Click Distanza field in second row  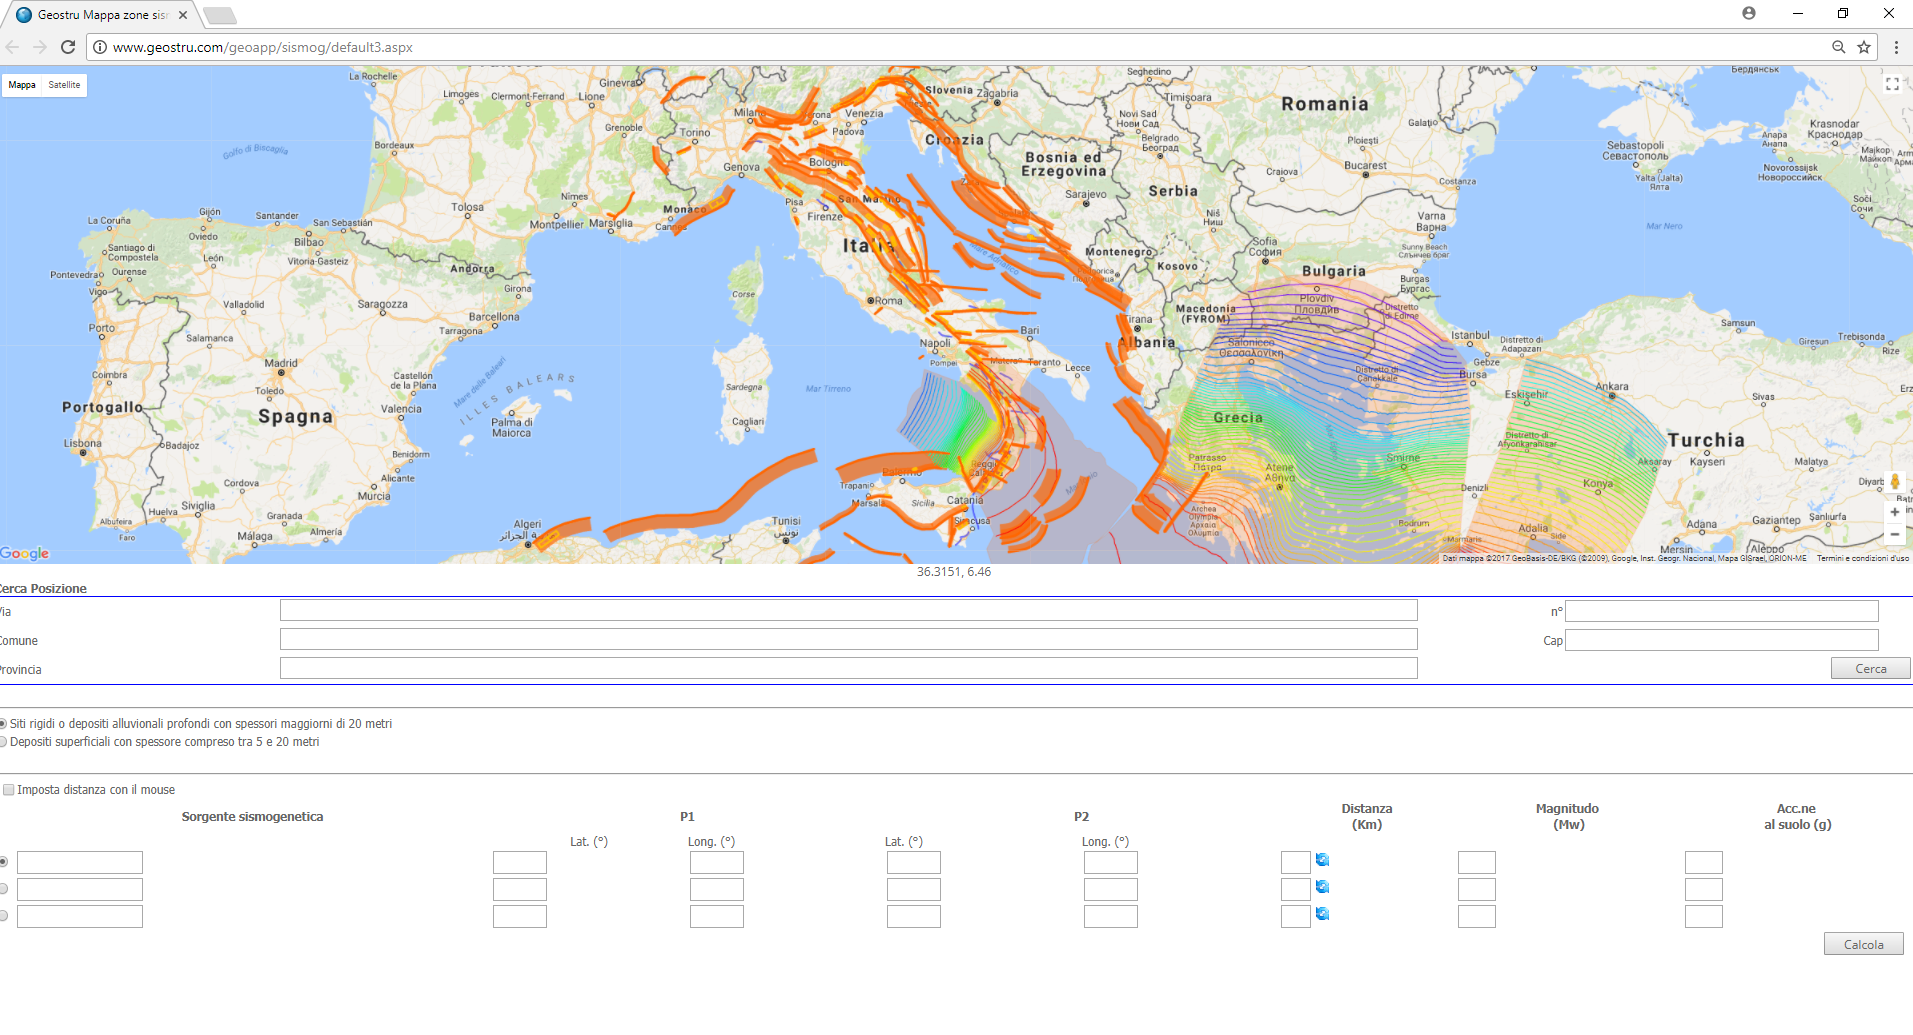coord(1296,889)
